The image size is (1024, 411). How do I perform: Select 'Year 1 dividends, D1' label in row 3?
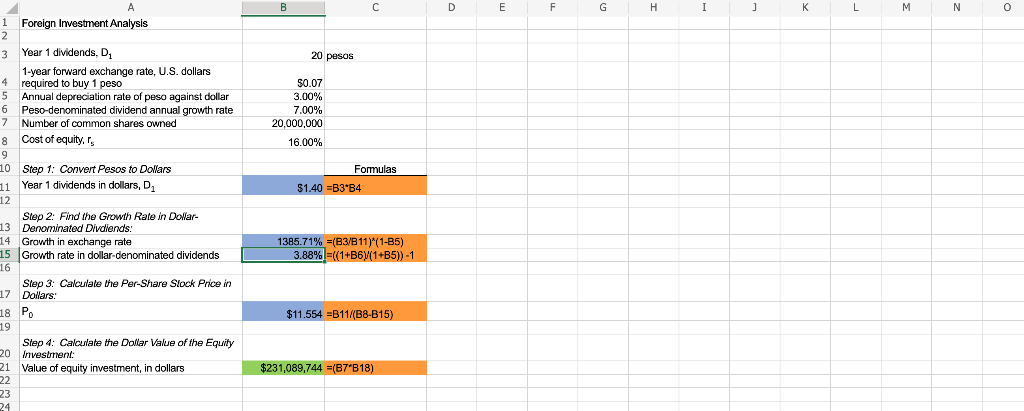(131, 54)
